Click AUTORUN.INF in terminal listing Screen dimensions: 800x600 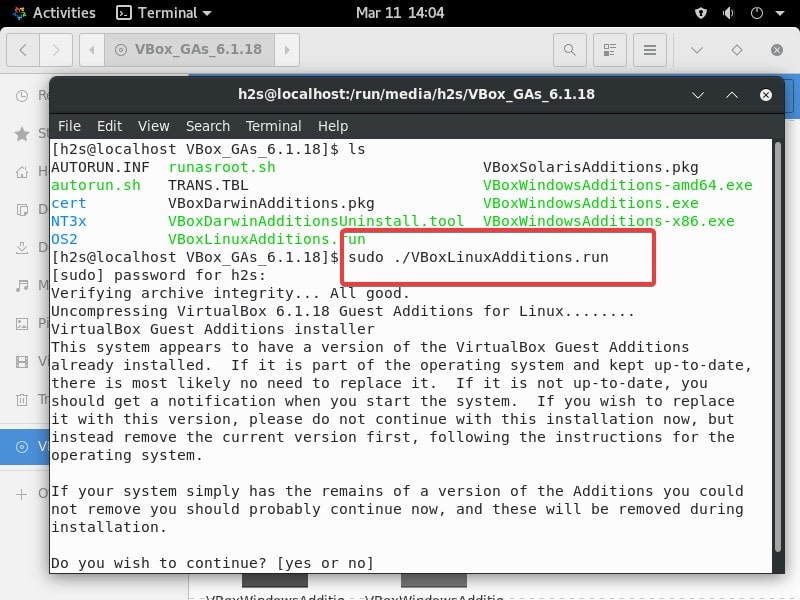click(x=101, y=167)
